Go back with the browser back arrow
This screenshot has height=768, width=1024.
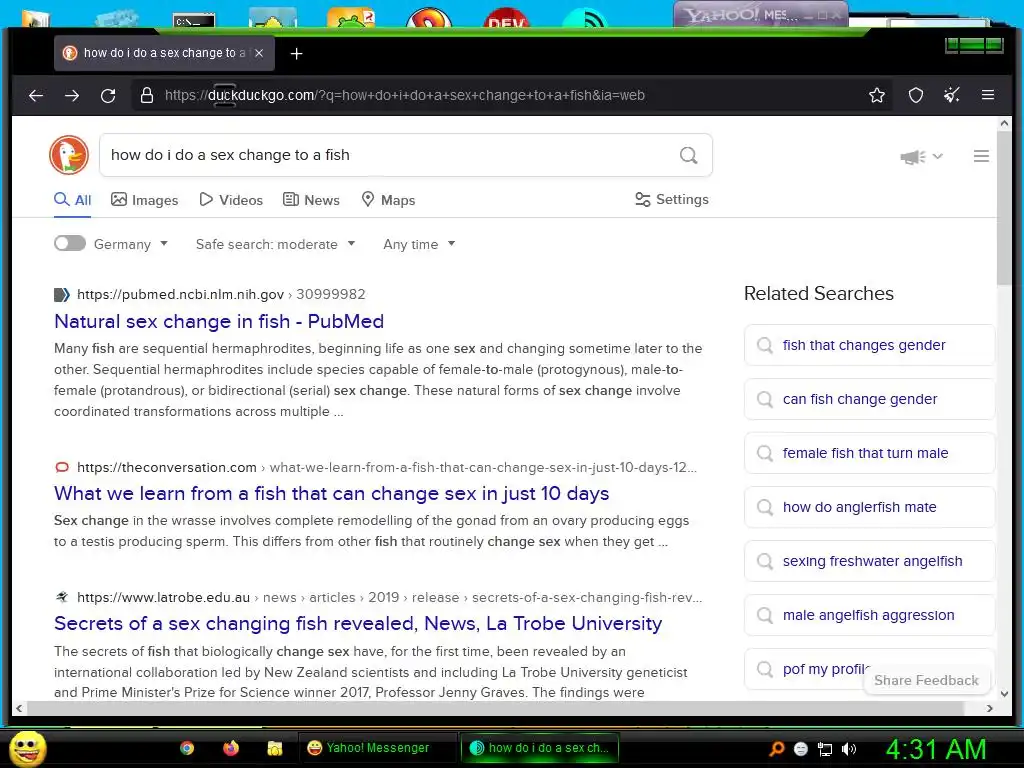coord(36,95)
